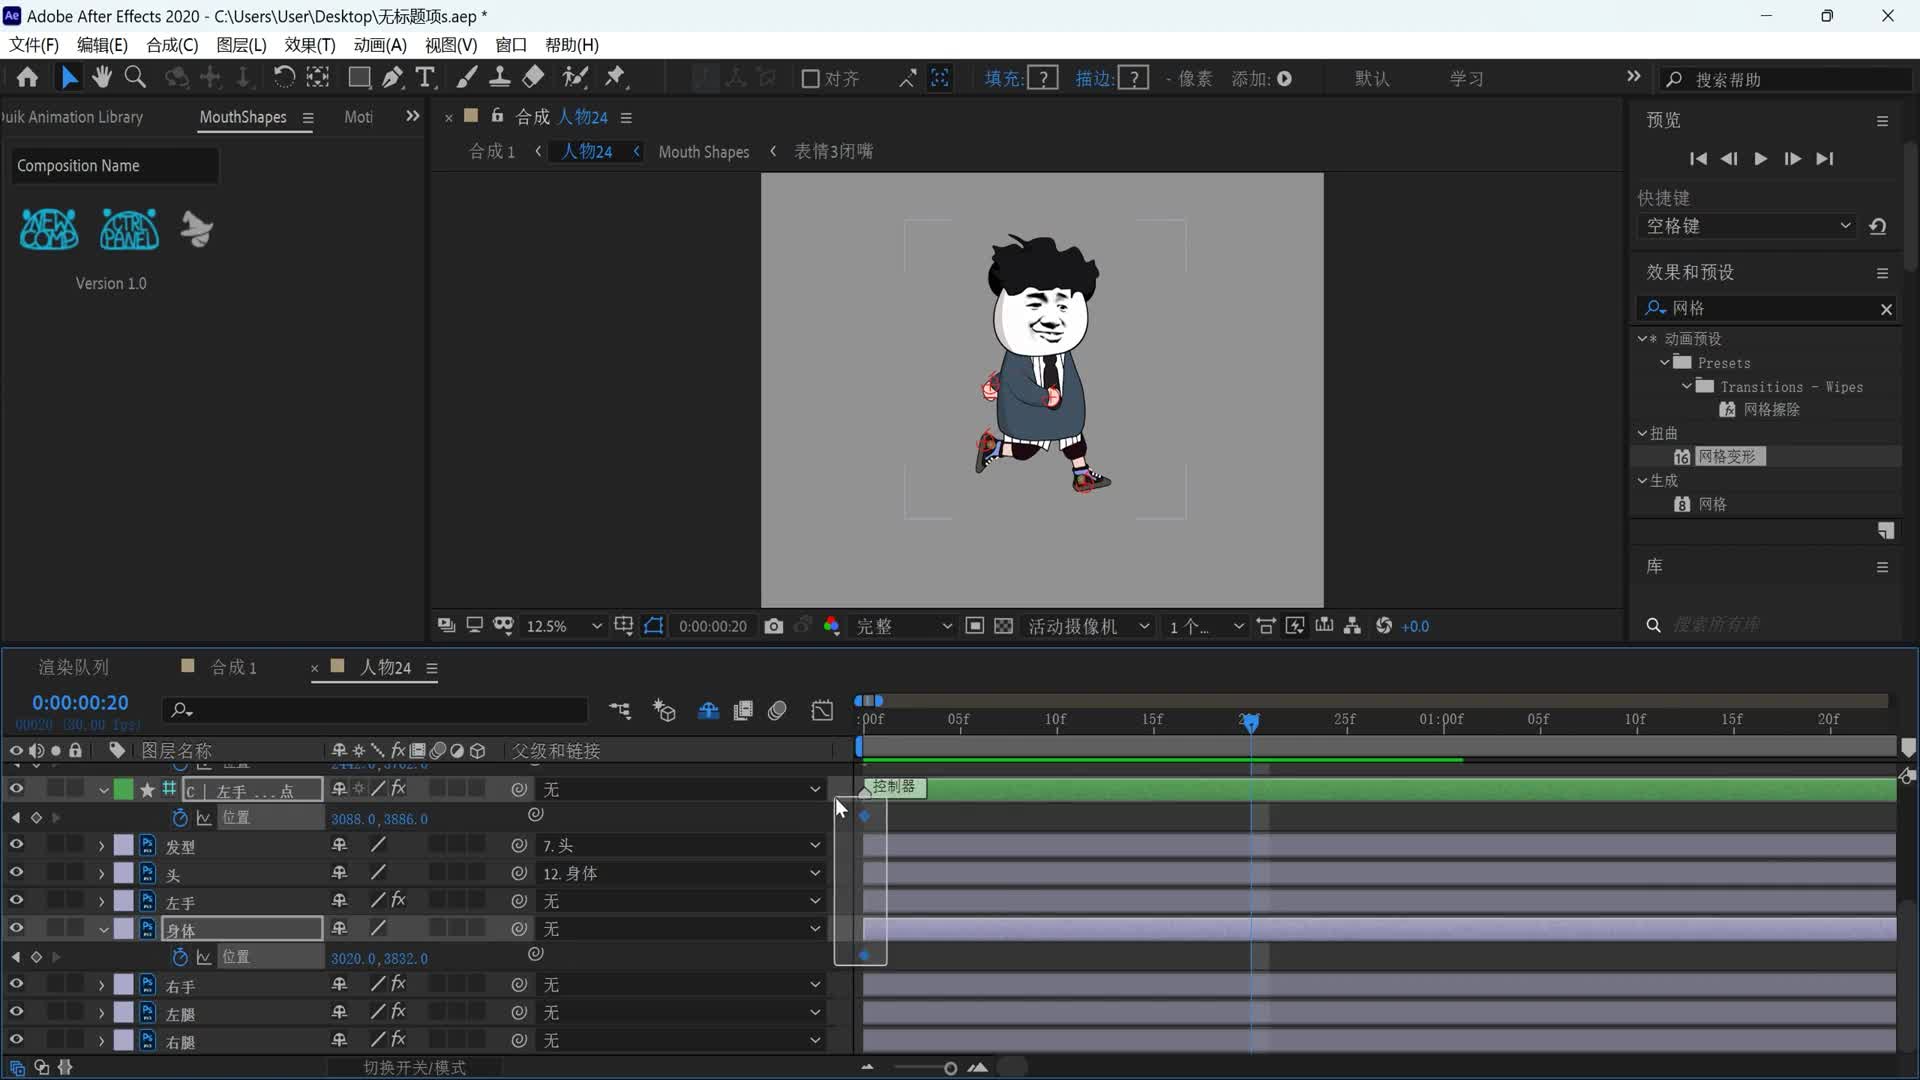Screen dimensions: 1920x1080
Task: Hide the 右腿 layer
Action: (16, 1041)
